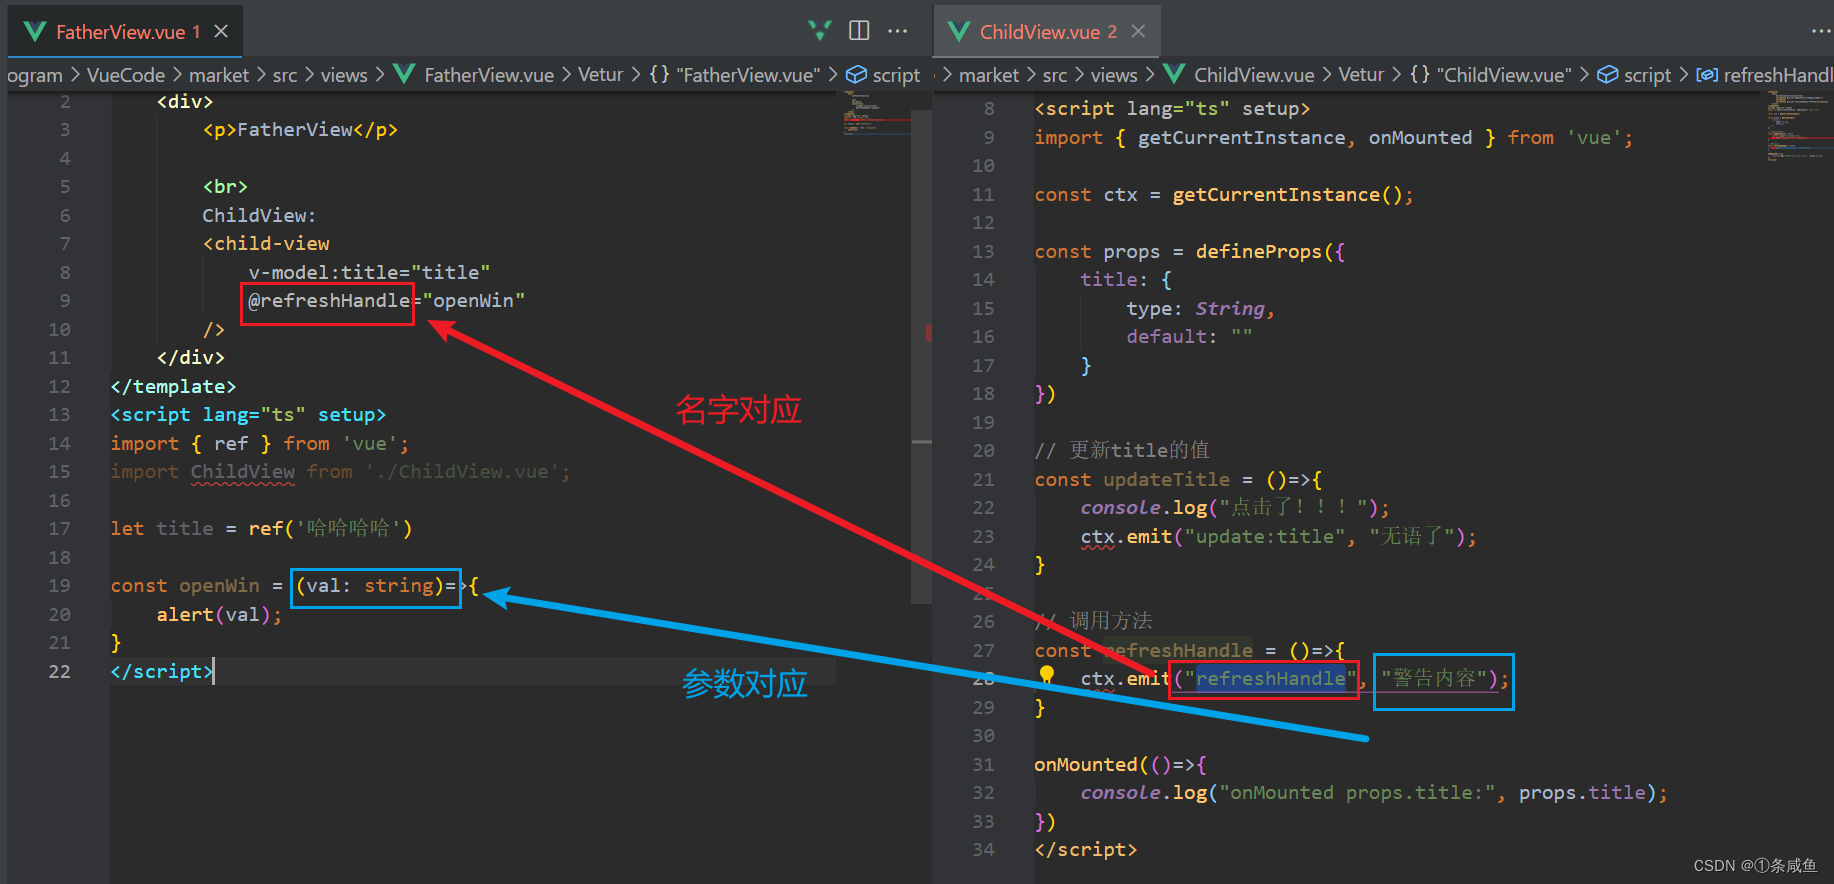Click onMounted(()=>{ on line 31
The width and height of the screenshot is (1834, 884).
[1120, 764]
